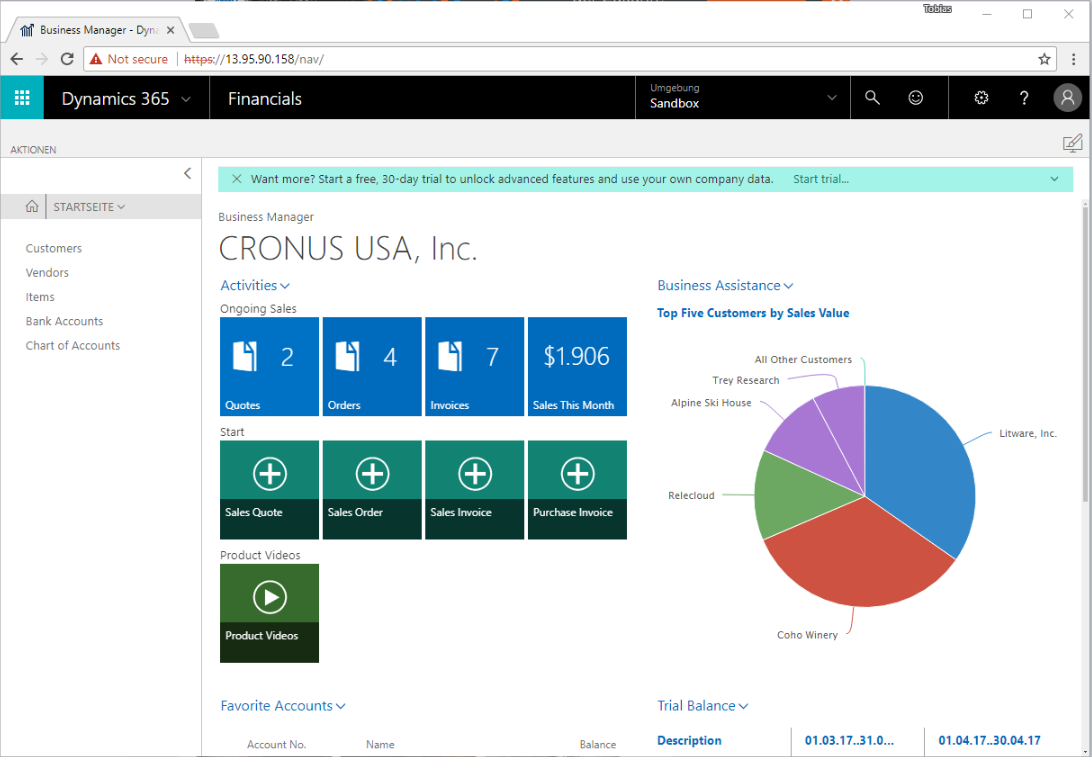Open the settings gear icon
The height and width of the screenshot is (757, 1092).
click(981, 98)
